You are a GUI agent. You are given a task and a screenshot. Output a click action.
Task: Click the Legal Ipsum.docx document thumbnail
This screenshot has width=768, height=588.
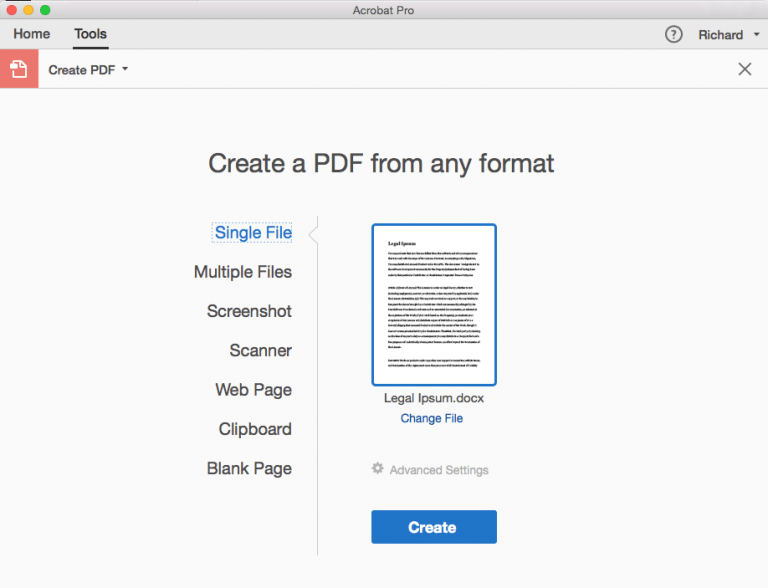(433, 304)
